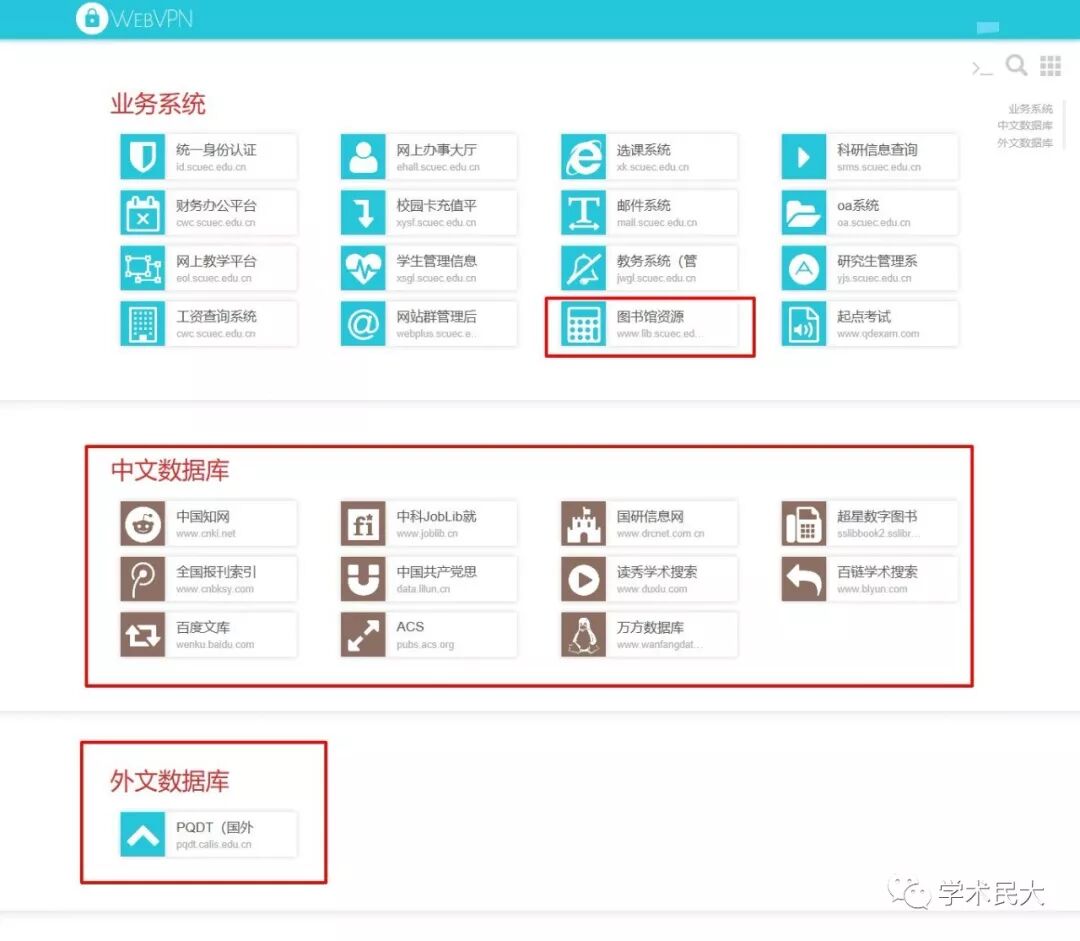
Task: Open the 全国报刊索引 link
Action: point(208,579)
